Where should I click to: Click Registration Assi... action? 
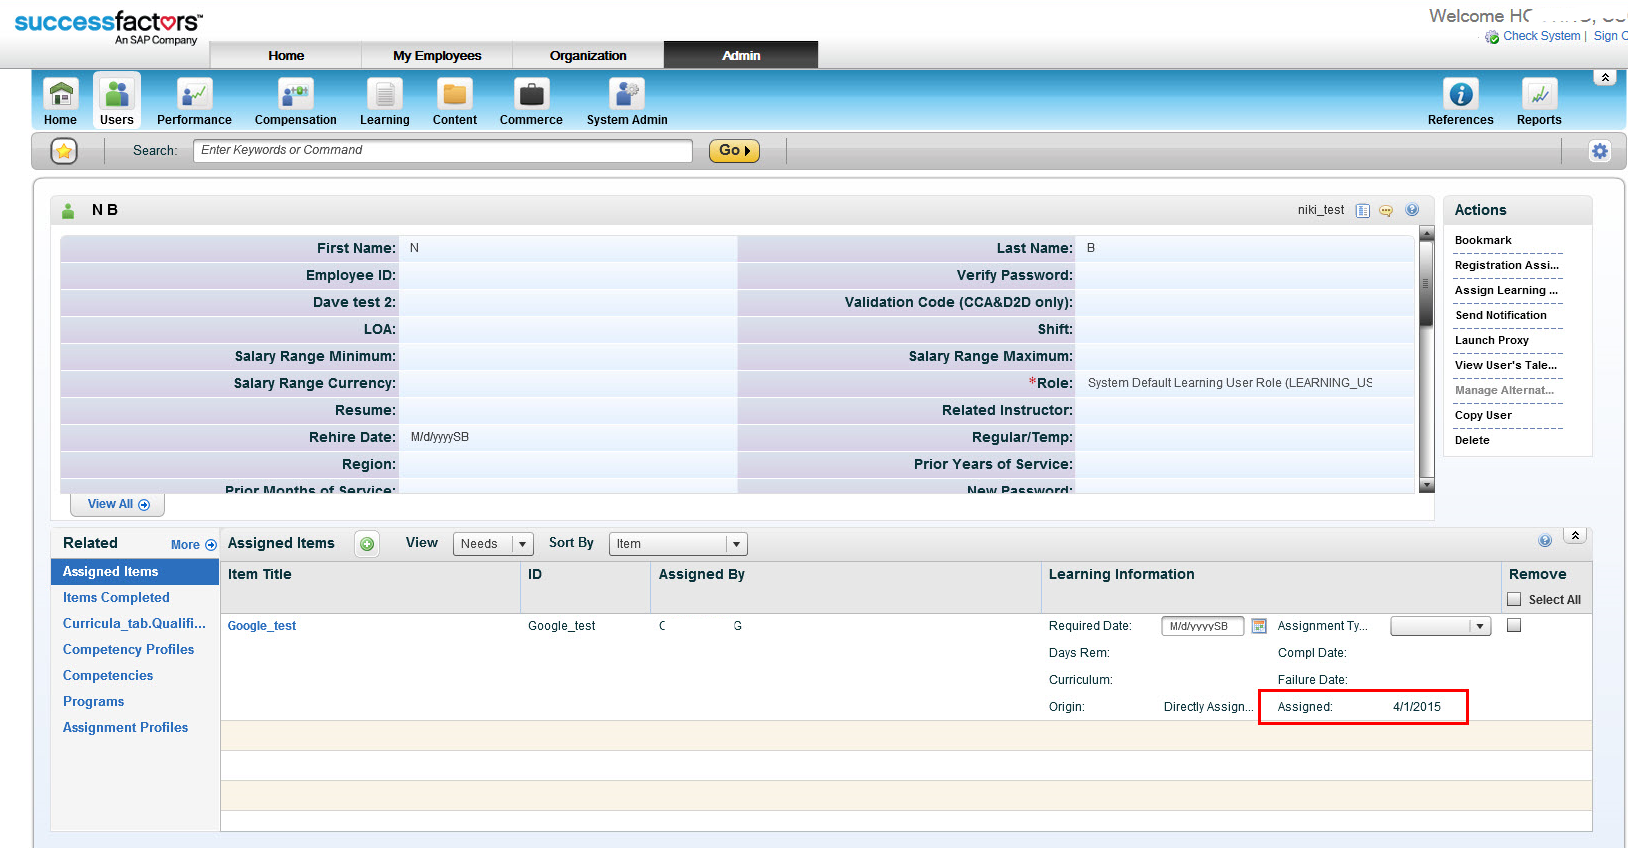point(1506,265)
